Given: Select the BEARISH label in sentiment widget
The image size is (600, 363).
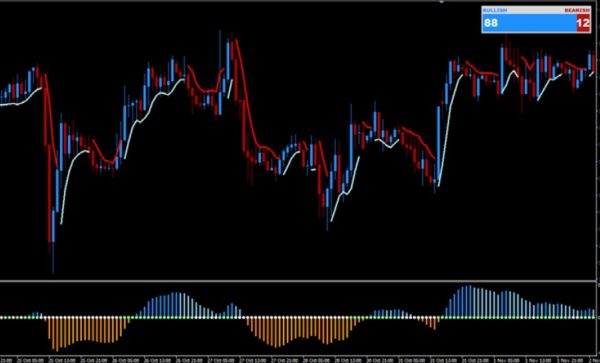Looking at the screenshot, I should click(x=577, y=10).
